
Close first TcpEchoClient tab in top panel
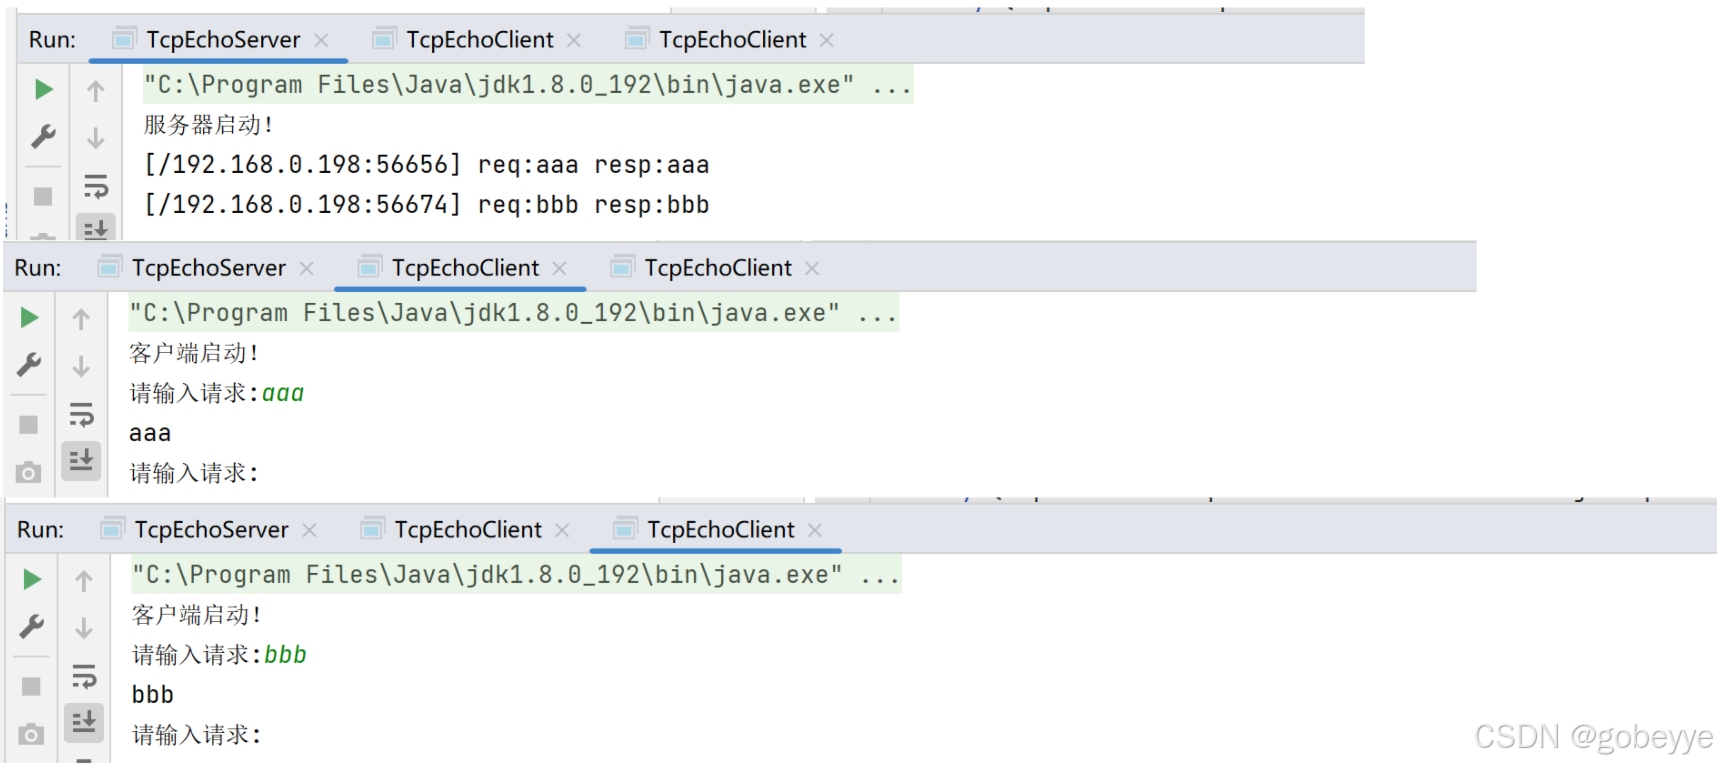pyautogui.click(x=574, y=40)
